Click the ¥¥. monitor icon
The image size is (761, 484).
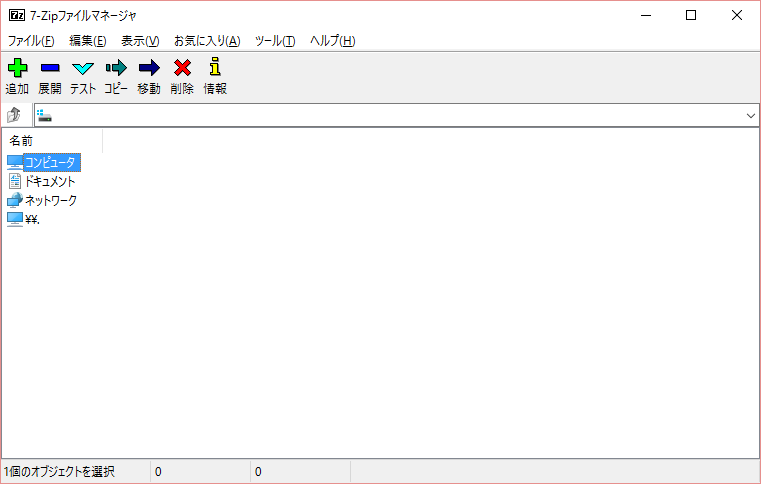click(x=15, y=219)
